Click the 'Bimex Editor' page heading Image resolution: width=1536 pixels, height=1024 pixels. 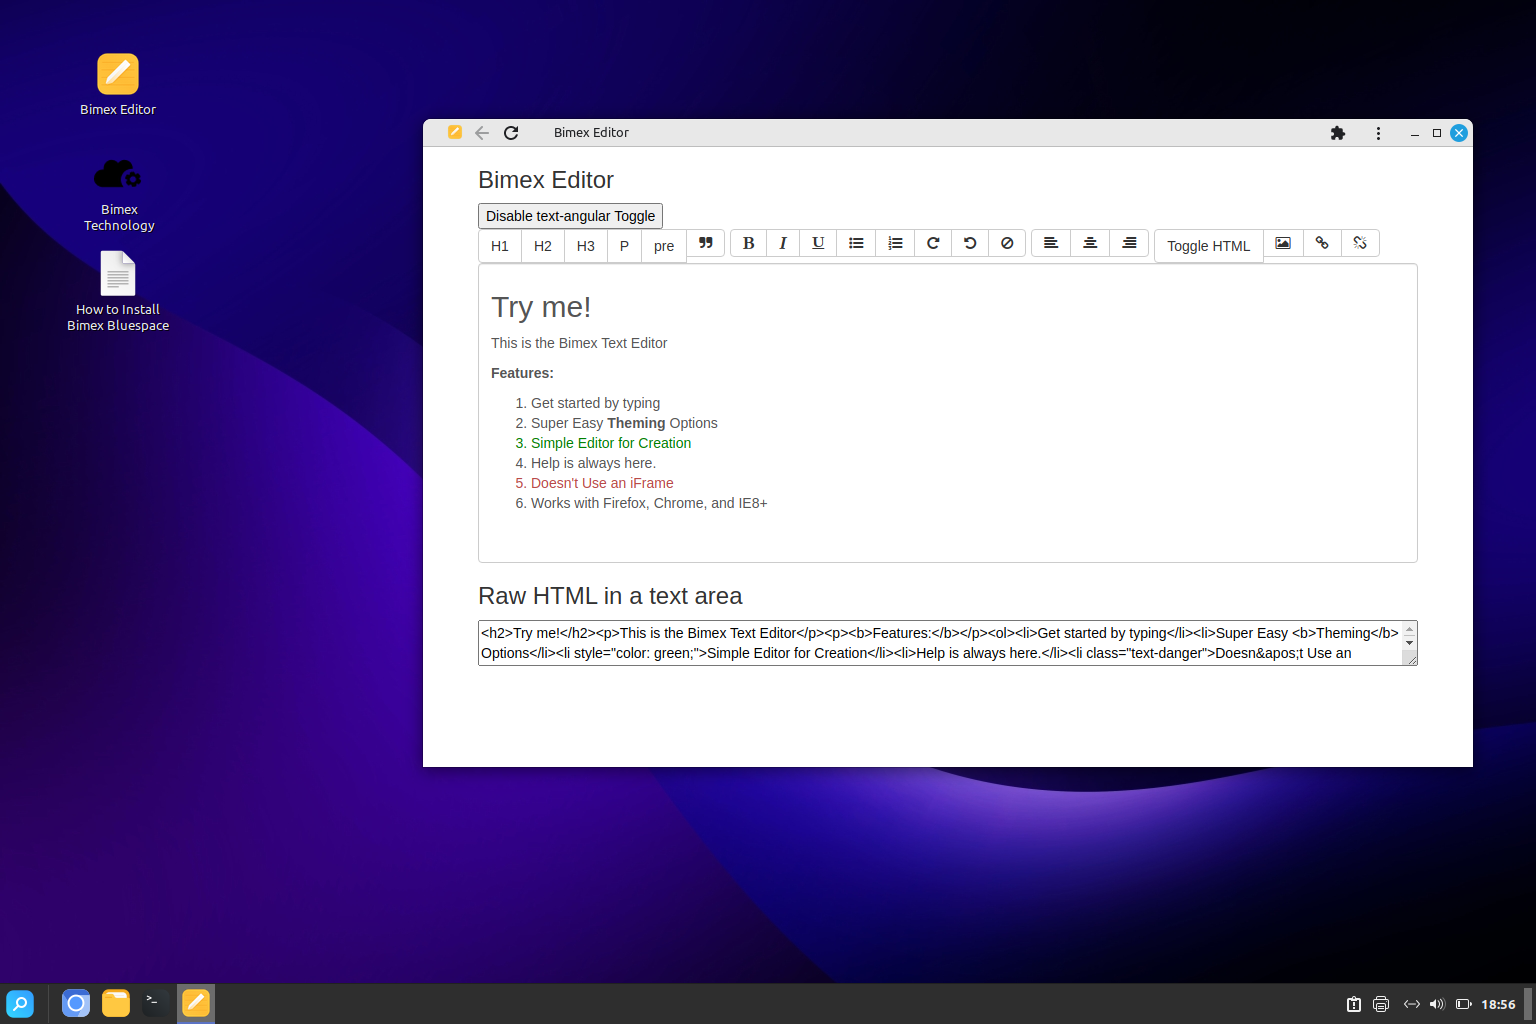(x=546, y=180)
